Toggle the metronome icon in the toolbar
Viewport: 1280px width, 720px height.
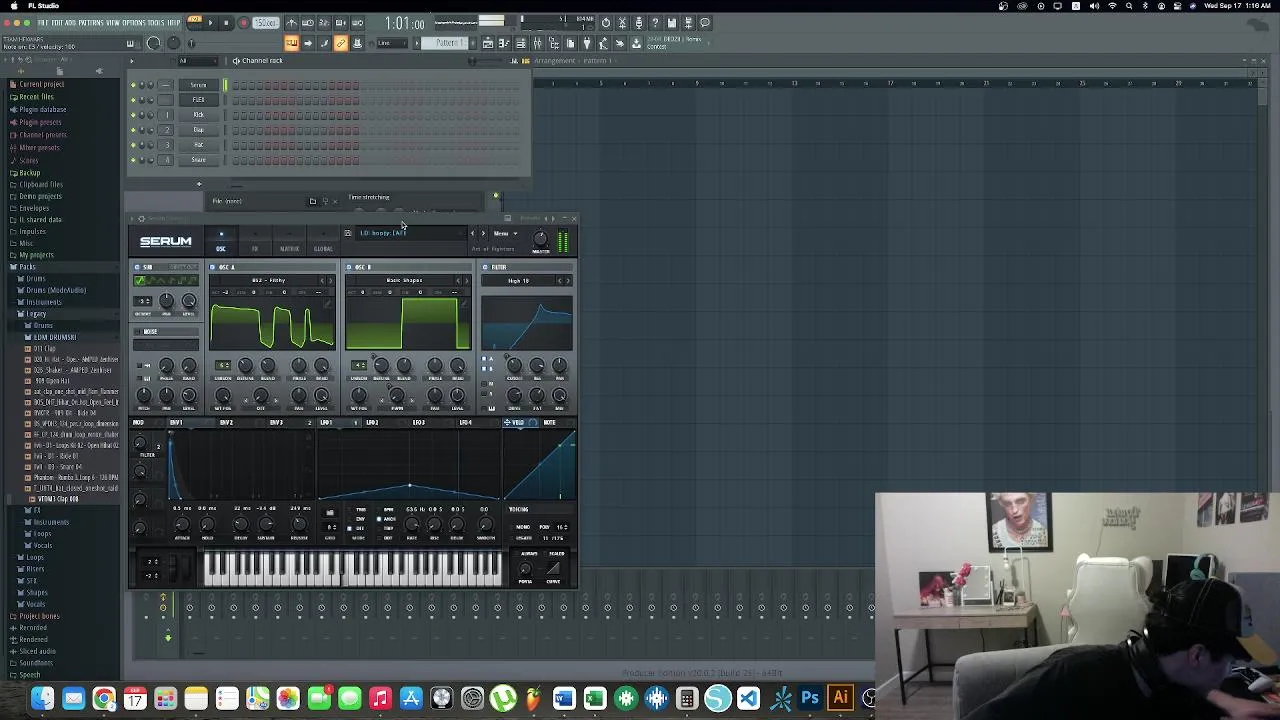pos(291,22)
